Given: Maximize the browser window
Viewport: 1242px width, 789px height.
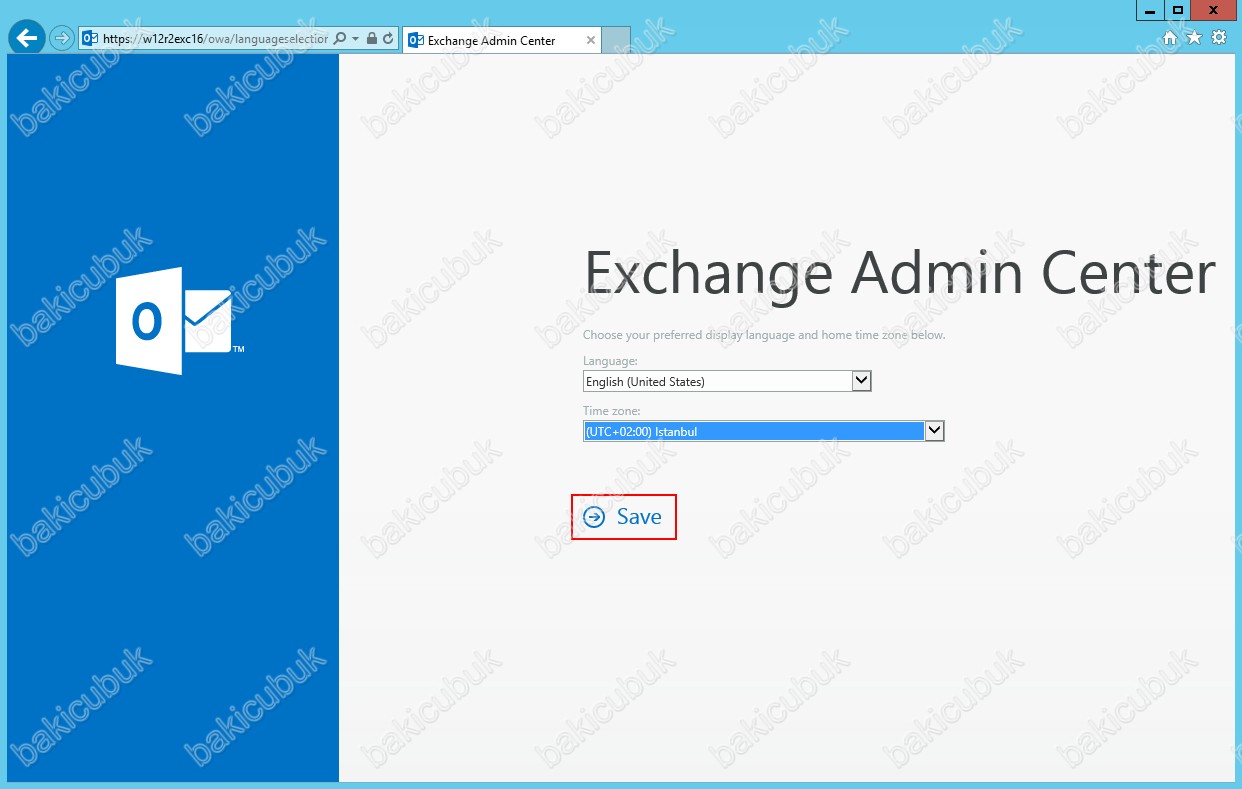Looking at the screenshot, I should (1179, 10).
